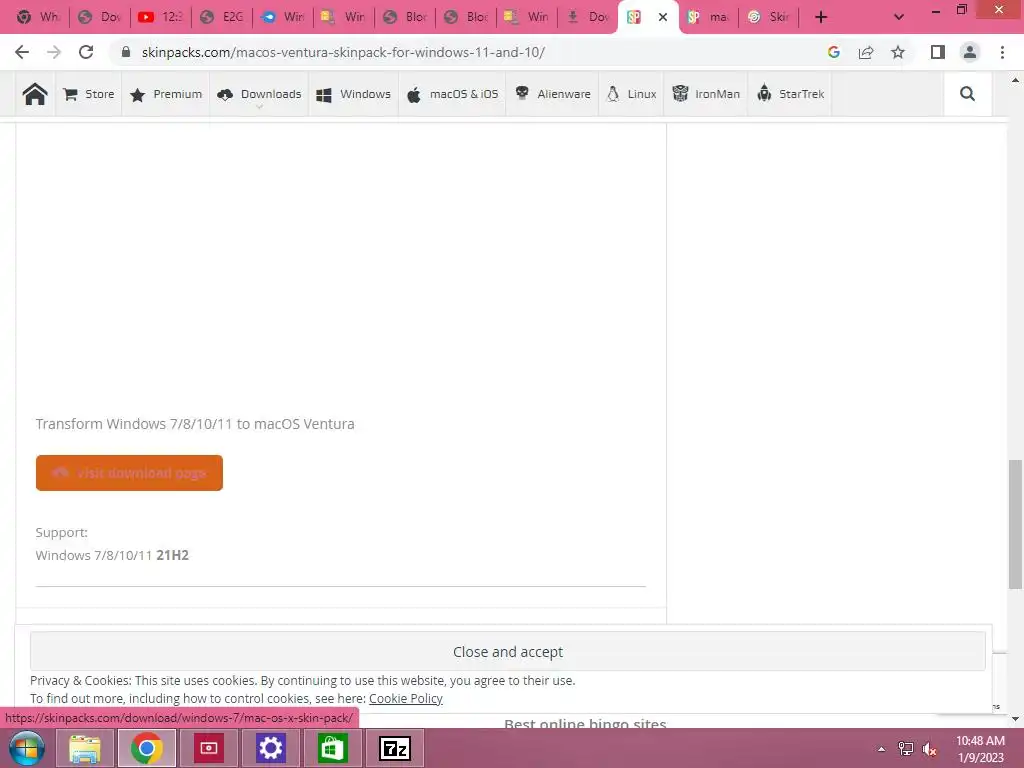Open the IronMan menu item
The image size is (1024, 768).
706,94
